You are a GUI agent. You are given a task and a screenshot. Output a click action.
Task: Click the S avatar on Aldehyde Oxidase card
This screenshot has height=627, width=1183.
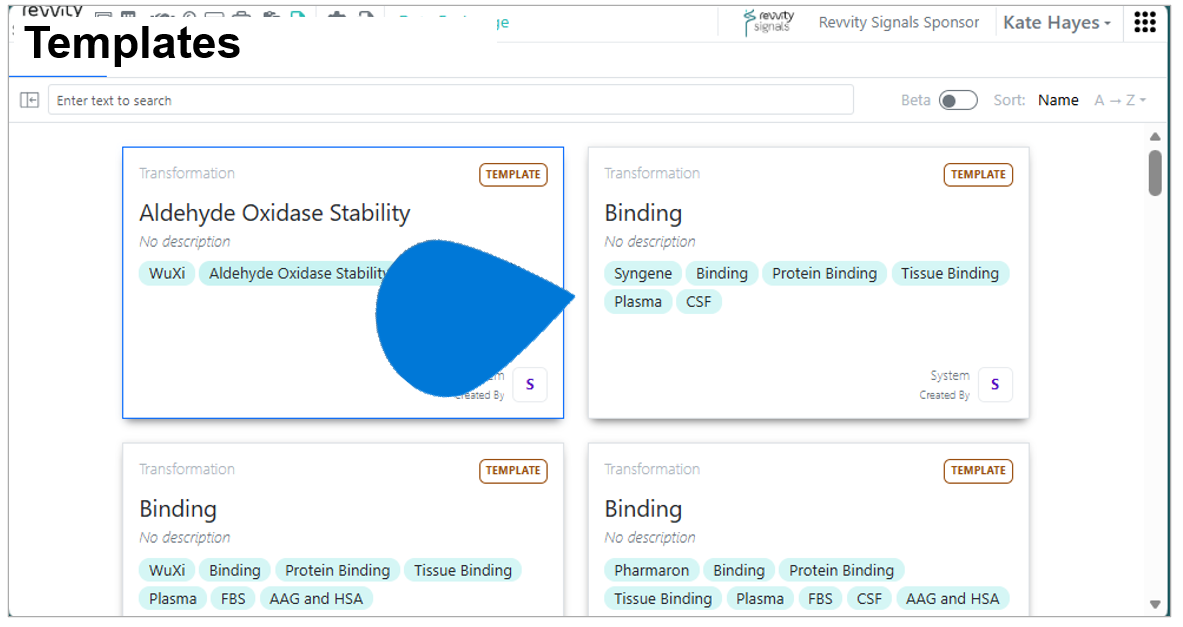click(x=530, y=384)
